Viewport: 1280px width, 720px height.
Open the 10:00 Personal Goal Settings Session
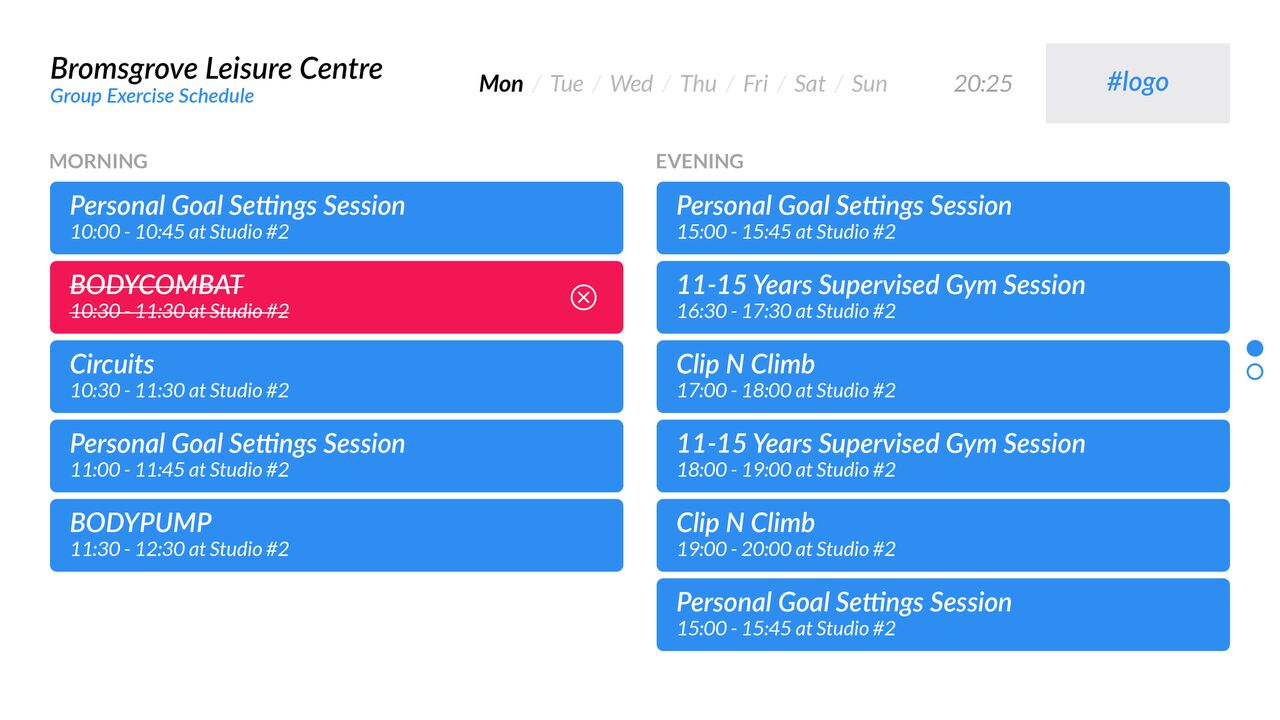(x=336, y=217)
